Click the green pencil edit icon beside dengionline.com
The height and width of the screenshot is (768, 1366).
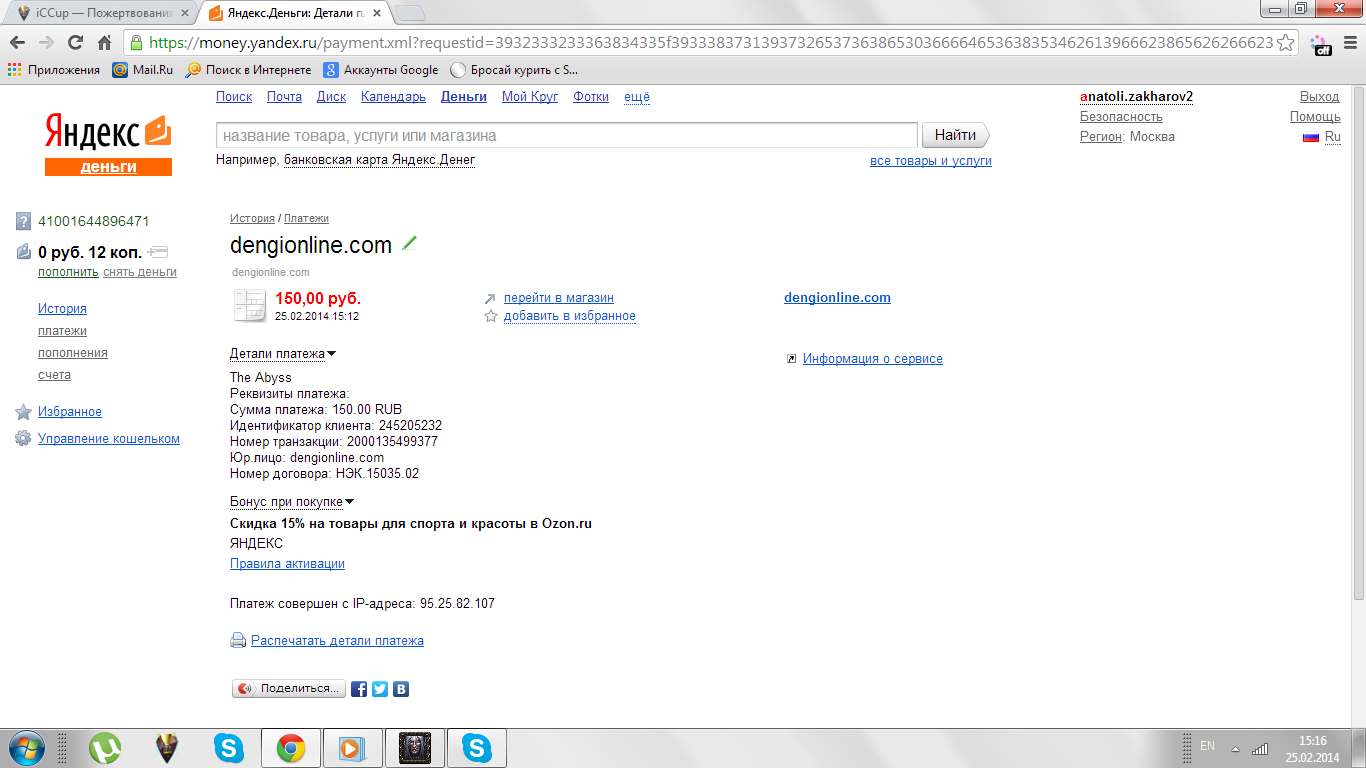tap(408, 243)
